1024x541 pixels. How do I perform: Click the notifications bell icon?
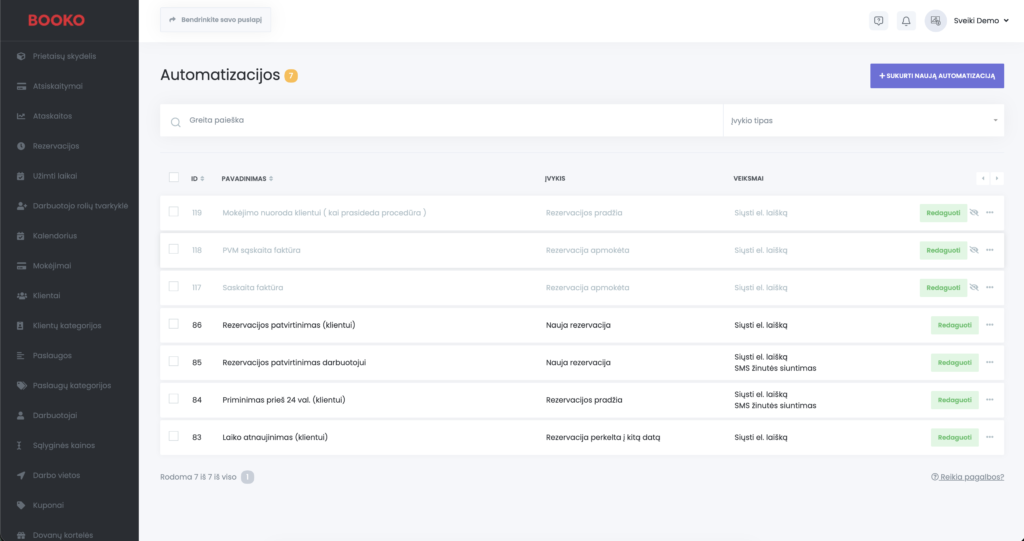[x=906, y=20]
